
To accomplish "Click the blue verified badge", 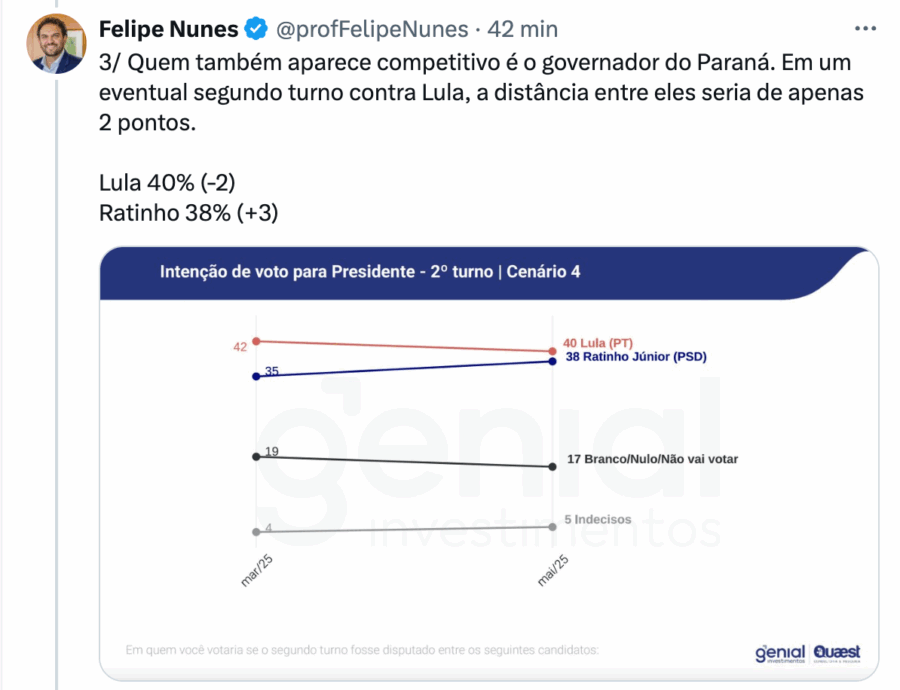I will tap(256, 30).
